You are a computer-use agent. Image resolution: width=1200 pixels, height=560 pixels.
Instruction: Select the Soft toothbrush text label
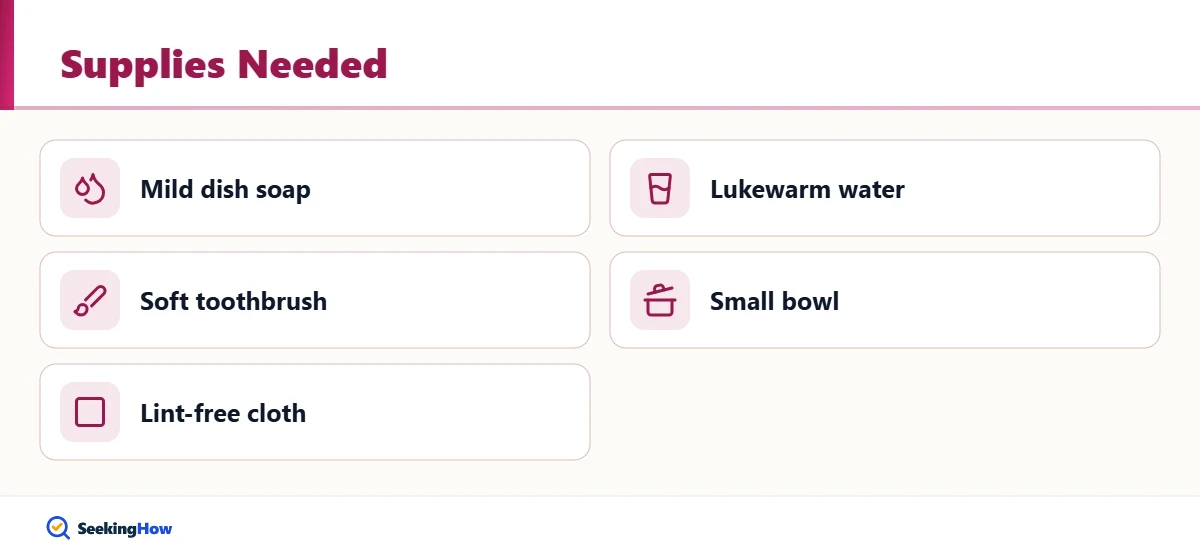pos(233,301)
